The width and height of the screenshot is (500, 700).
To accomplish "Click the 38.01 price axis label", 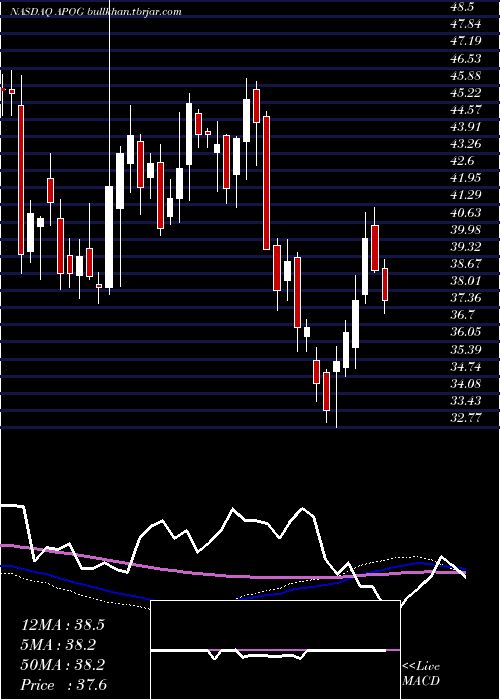I will point(467,281).
